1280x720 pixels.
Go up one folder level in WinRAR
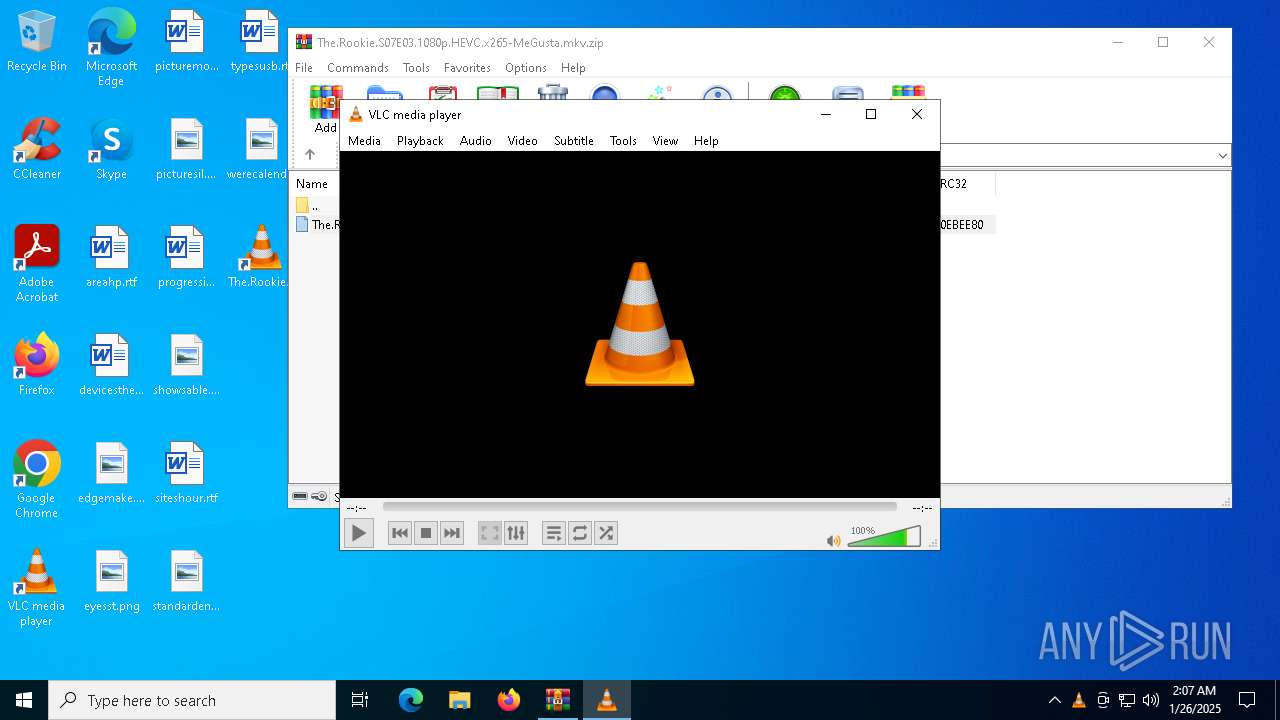click(x=310, y=155)
